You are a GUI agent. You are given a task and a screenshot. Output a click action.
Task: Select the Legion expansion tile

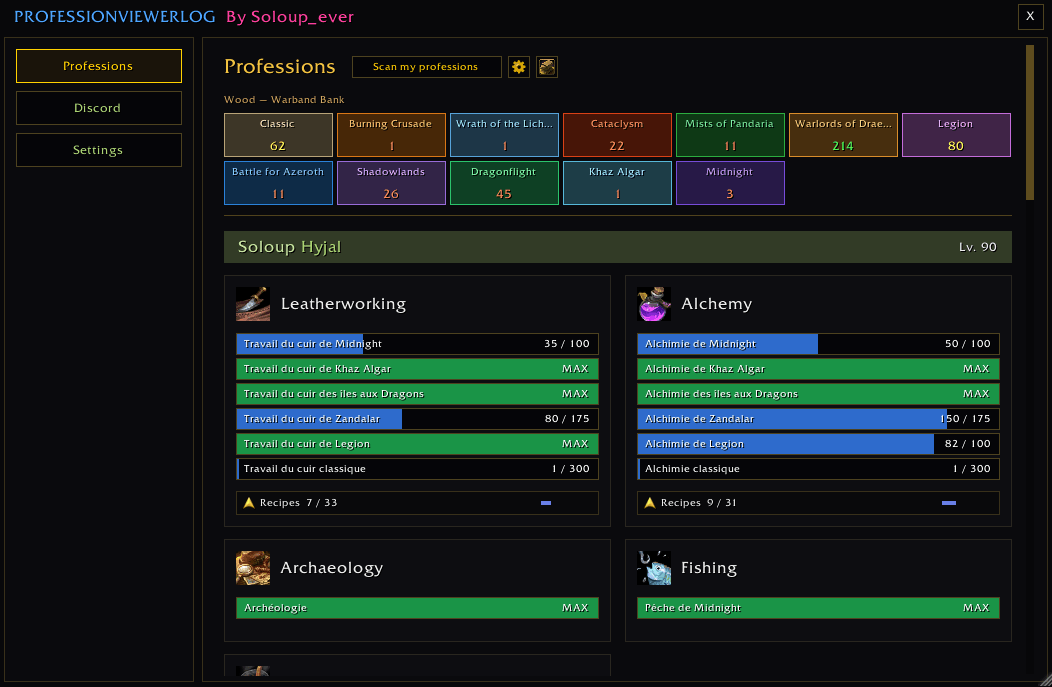click(956, 135)
